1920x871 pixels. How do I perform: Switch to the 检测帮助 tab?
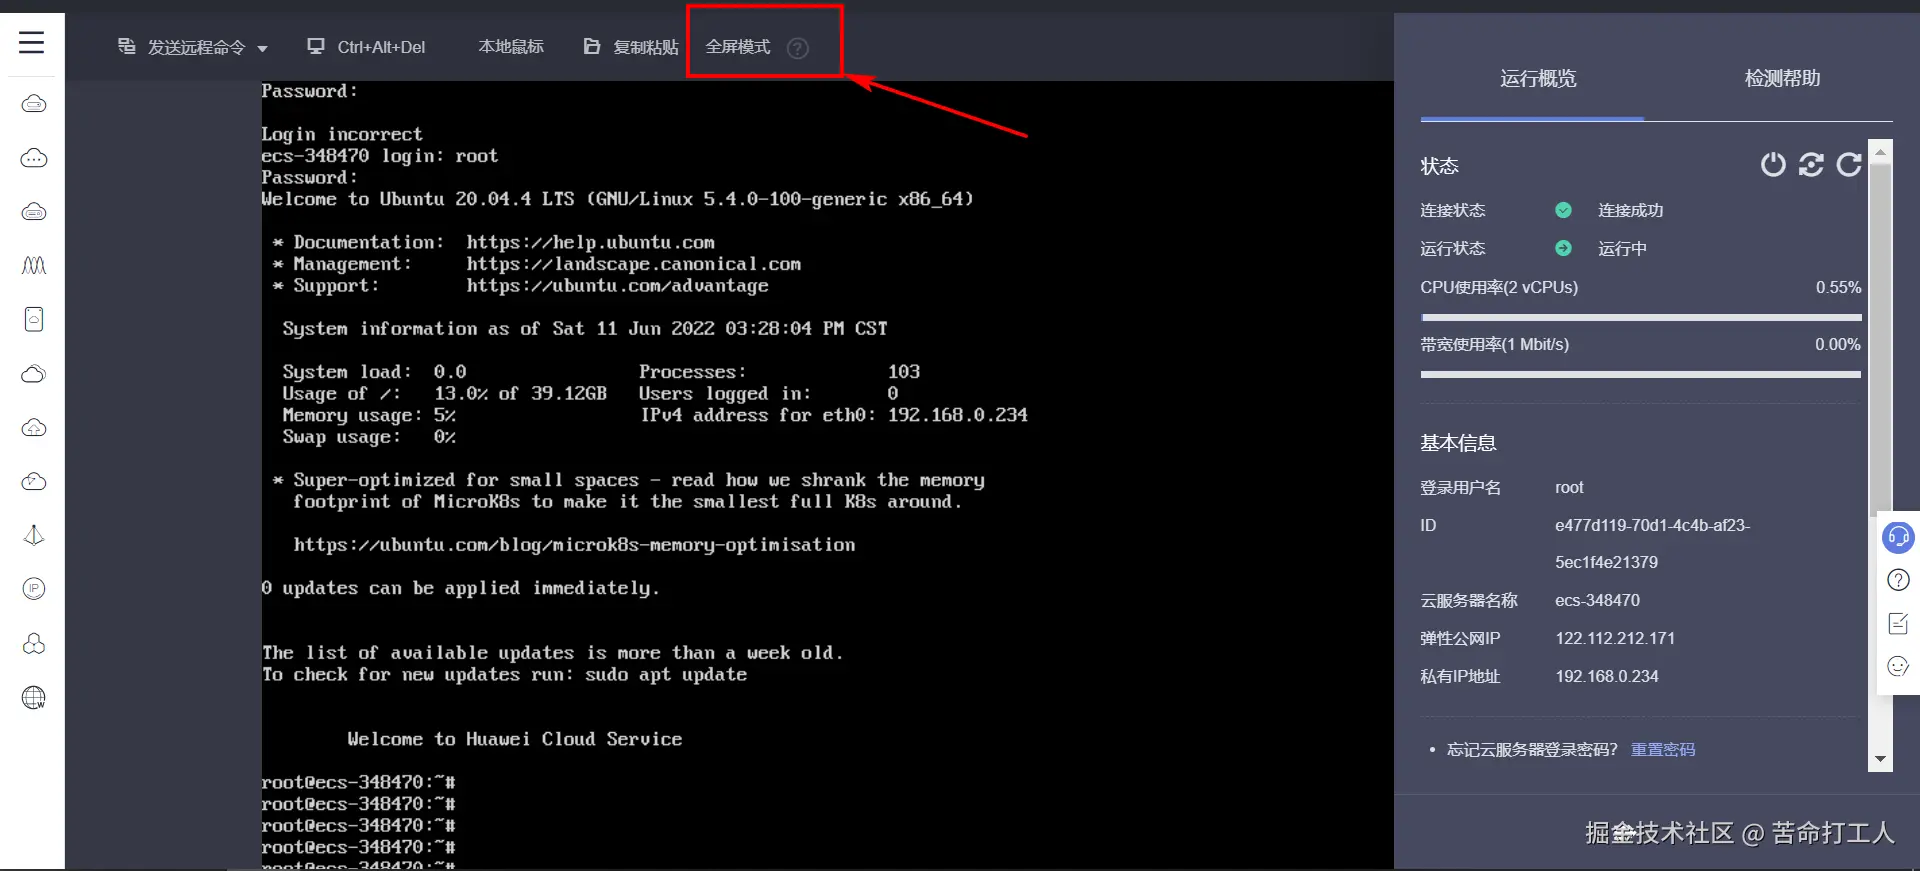click(1782, 78)
